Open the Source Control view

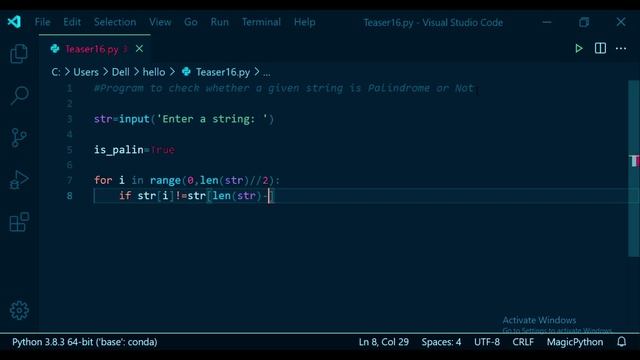[19, 138]
